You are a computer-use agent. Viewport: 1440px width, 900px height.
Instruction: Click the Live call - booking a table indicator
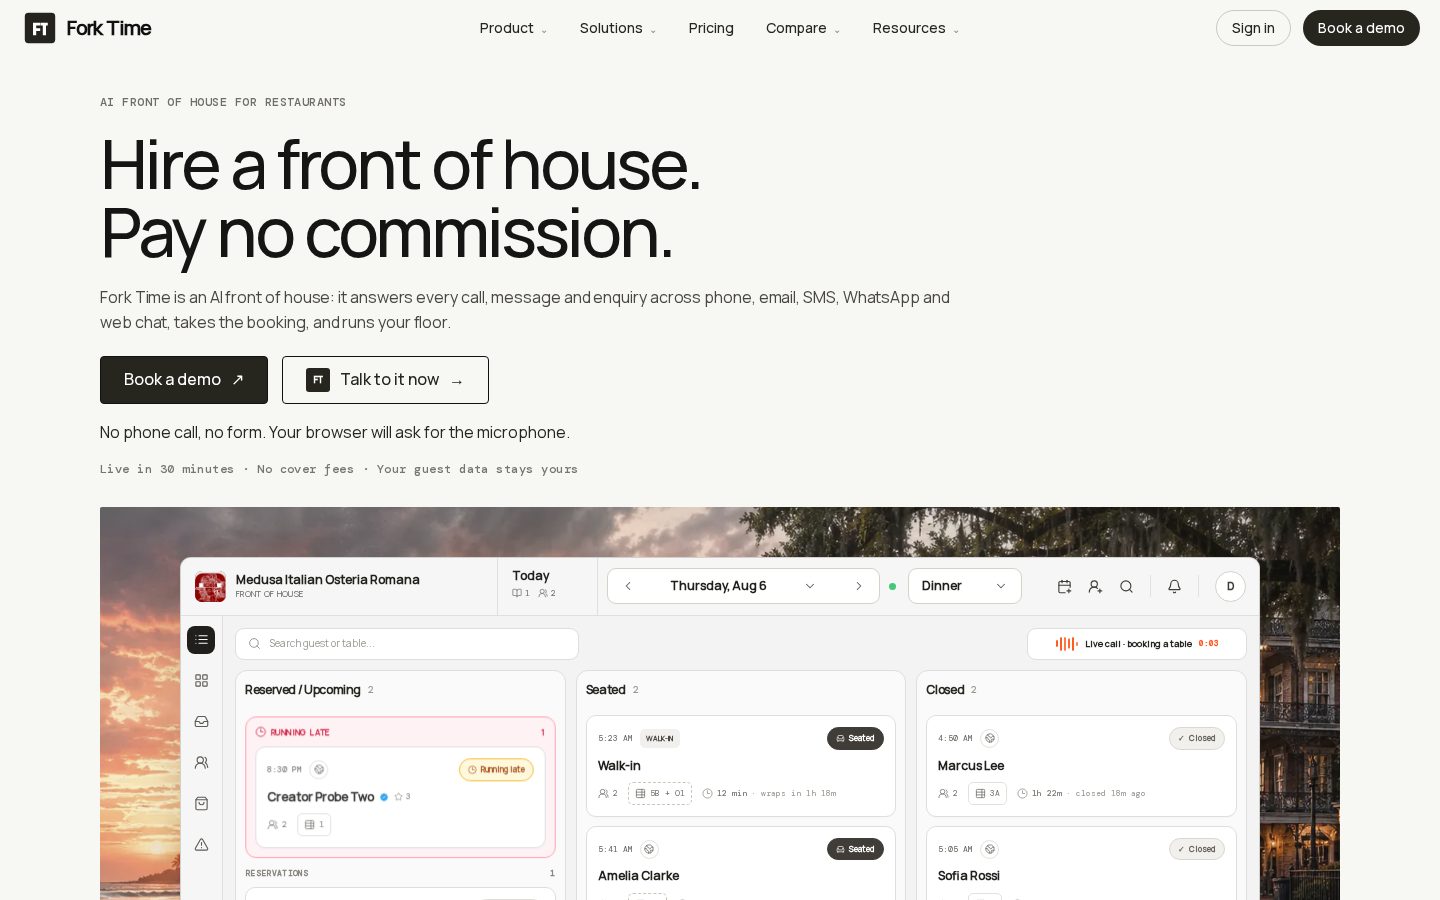[x=1137, y=644]
